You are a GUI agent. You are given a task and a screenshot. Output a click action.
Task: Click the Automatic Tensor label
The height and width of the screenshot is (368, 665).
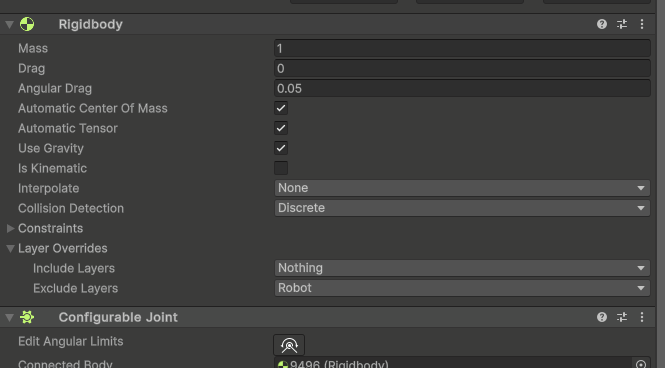pos(67,128)
